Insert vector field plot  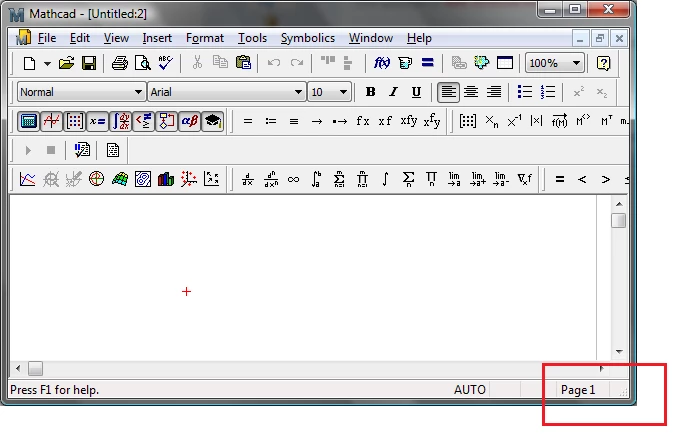(212, 179)
